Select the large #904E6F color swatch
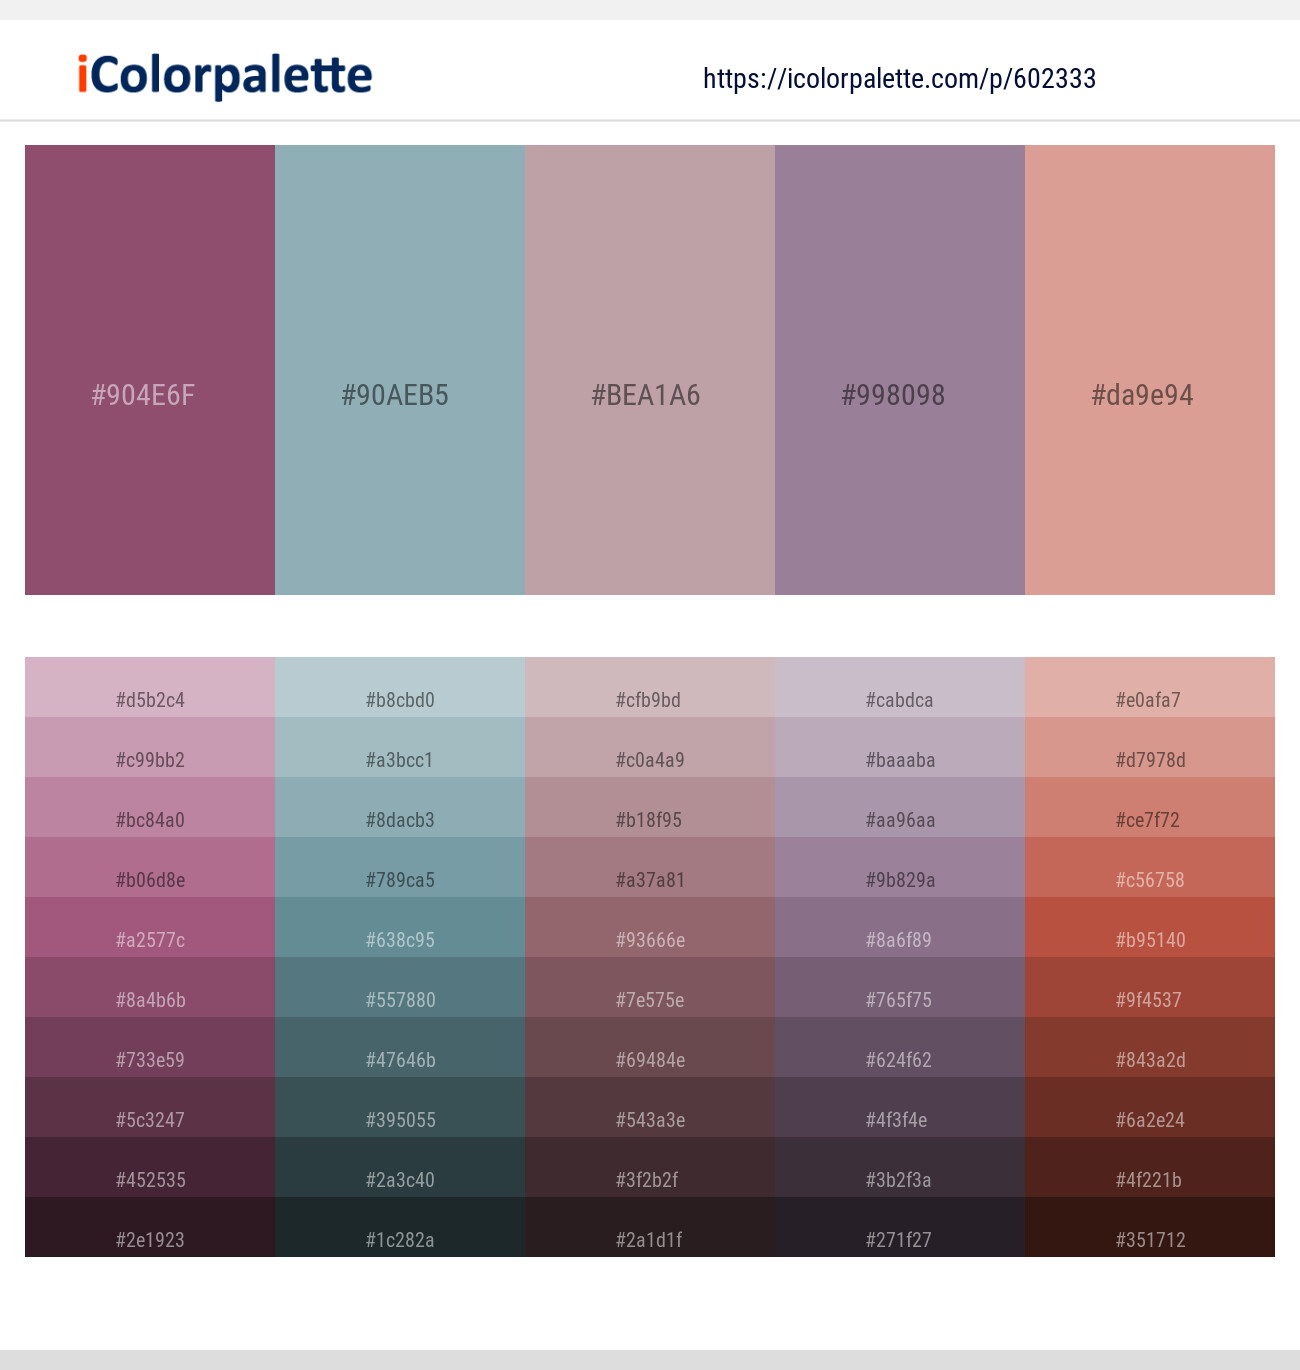 coord(150,370)
